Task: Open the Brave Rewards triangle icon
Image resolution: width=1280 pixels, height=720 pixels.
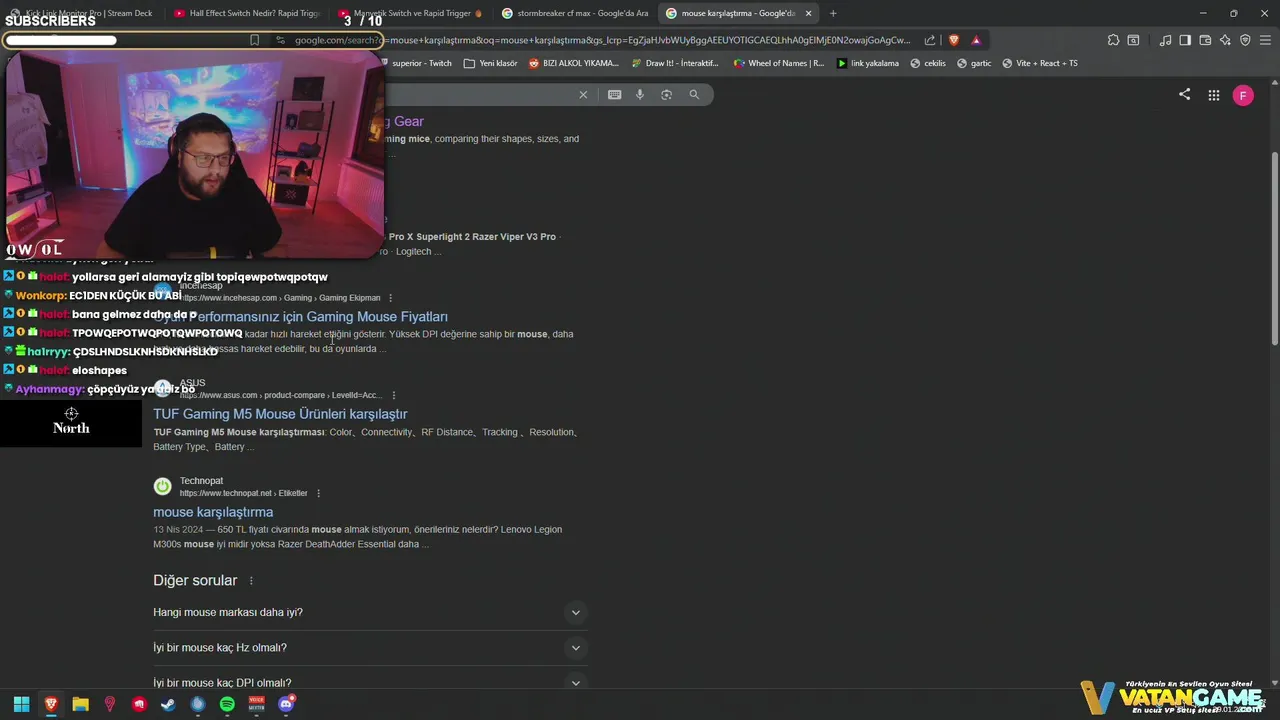Action: (x=976, y=40)
